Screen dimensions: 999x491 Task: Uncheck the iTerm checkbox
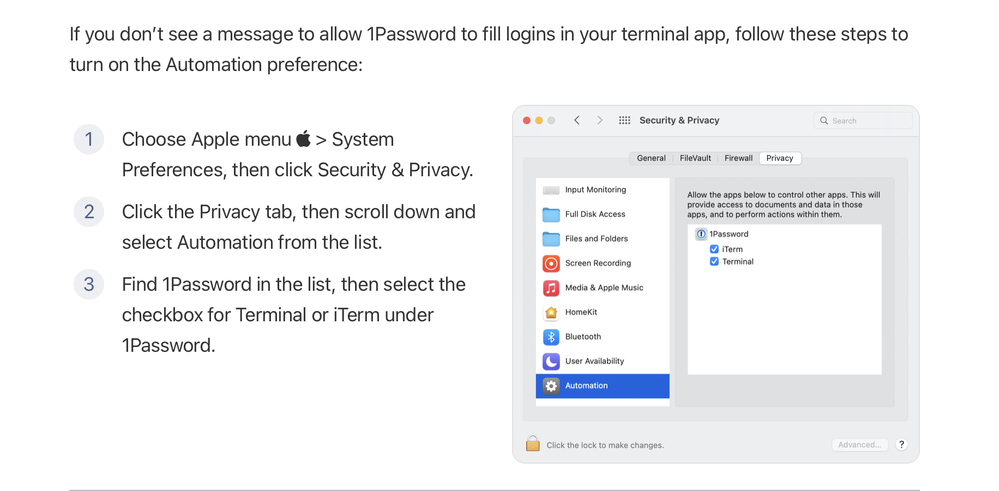click(714, 249)
